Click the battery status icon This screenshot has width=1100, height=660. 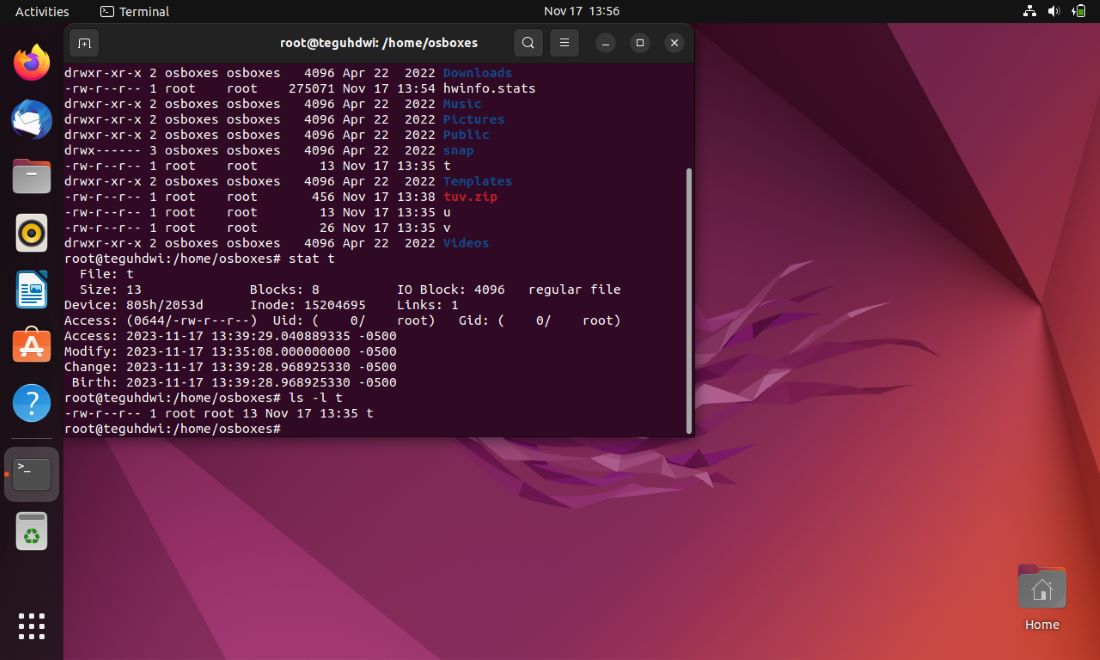pyautogui.click(x=1079, y=11)
